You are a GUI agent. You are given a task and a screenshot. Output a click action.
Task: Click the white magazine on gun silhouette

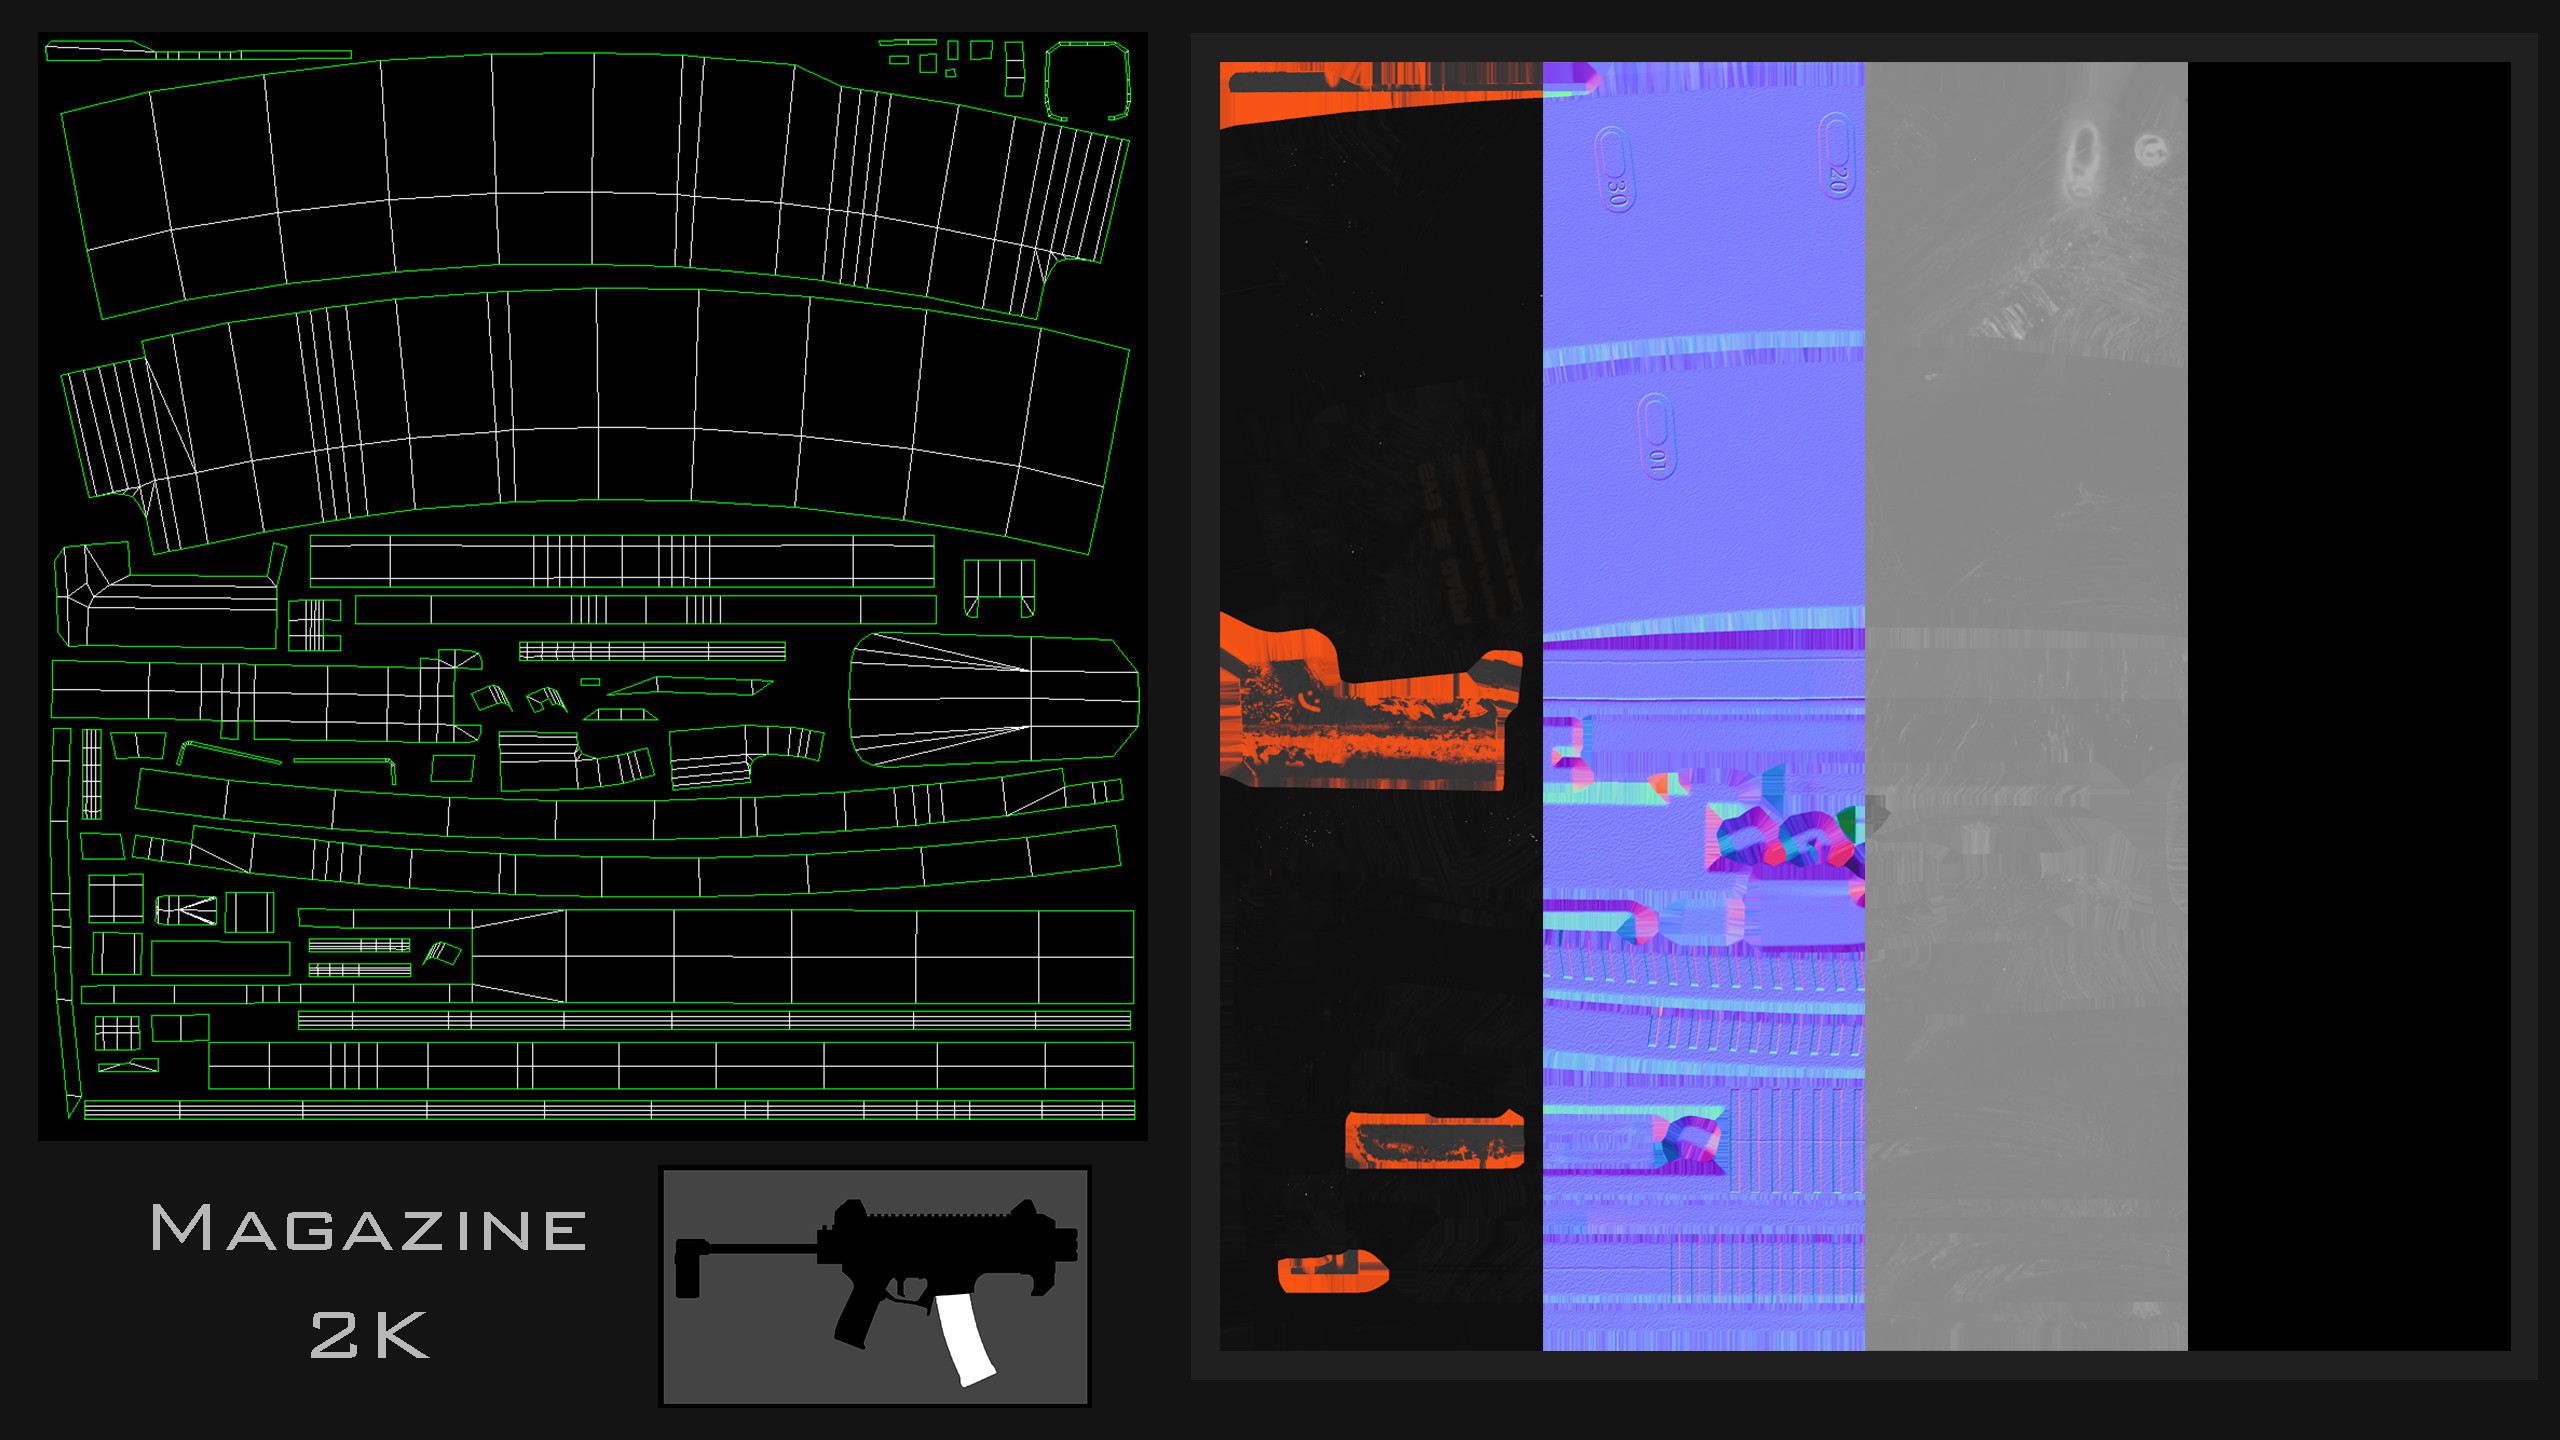click(965, 1338)
